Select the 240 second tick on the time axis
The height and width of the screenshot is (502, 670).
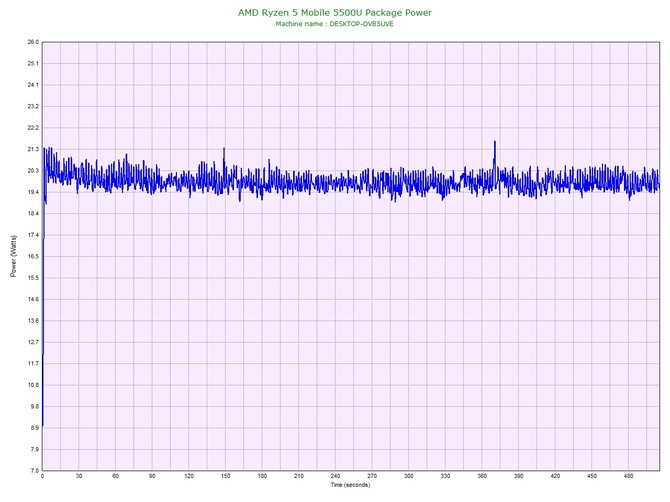tap(335, 477)
